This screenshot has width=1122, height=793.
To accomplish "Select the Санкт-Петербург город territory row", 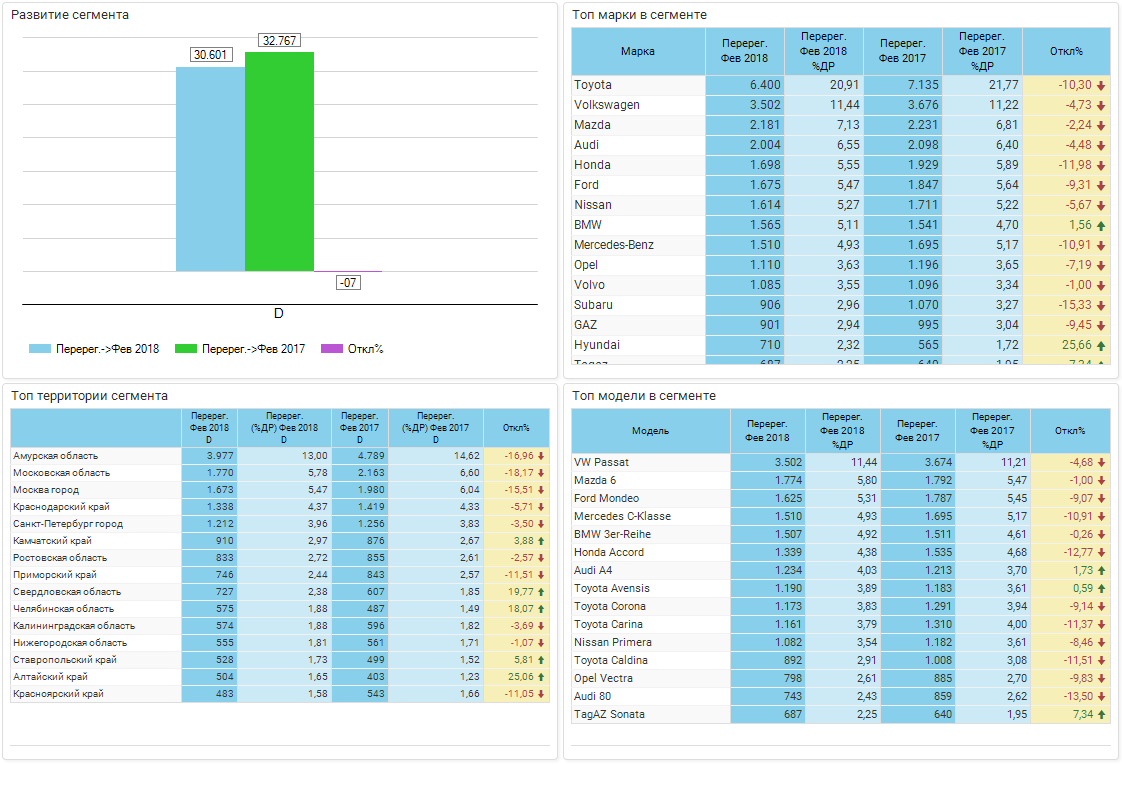I will pos(280,525).
